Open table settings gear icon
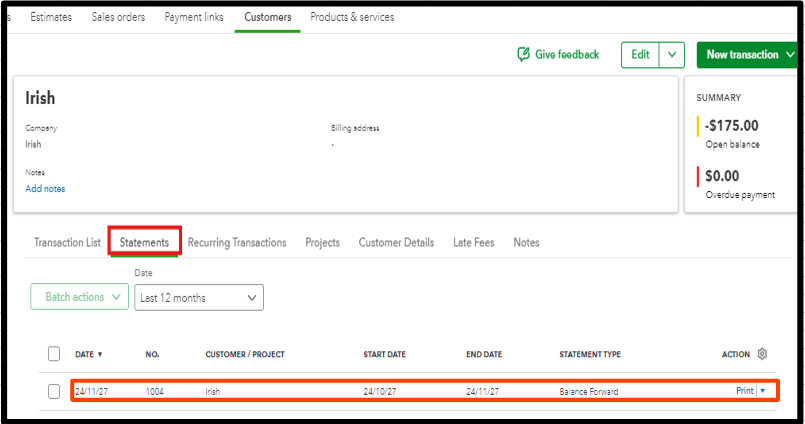 pos(762,354)
